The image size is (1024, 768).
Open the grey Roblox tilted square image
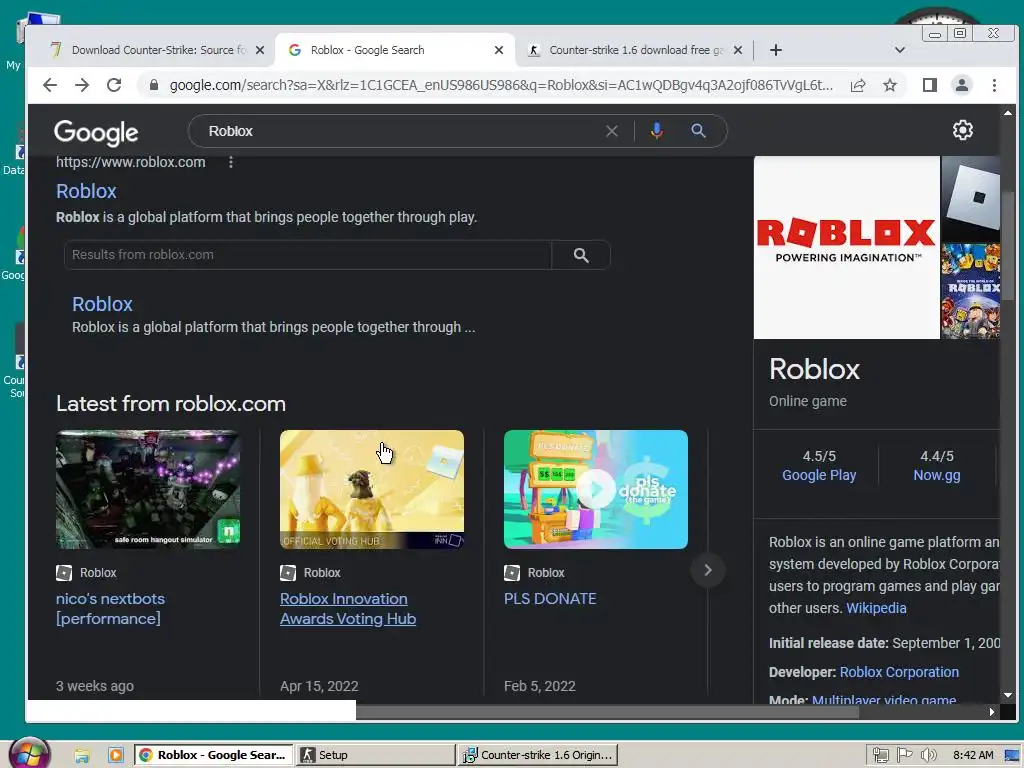click(x=970, y=199)
